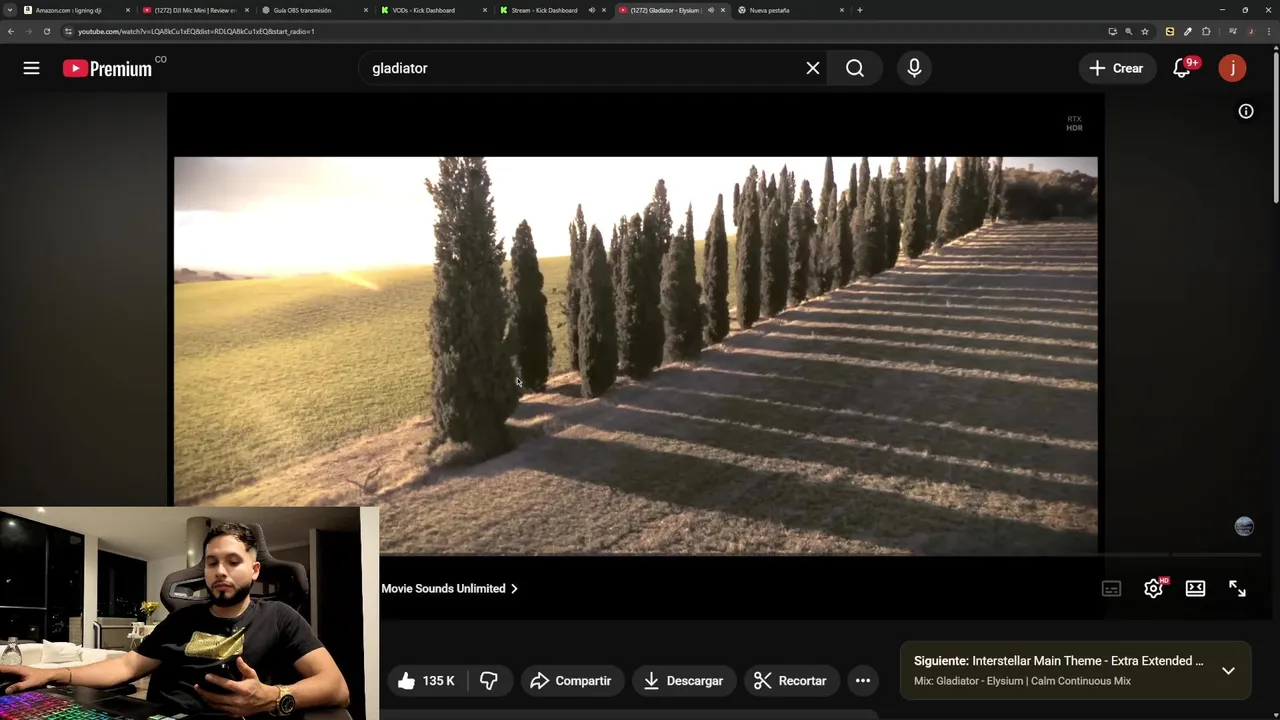
Task: Mute the Stream - Kick Dashboard tab
Action: [x=591, y=10]
